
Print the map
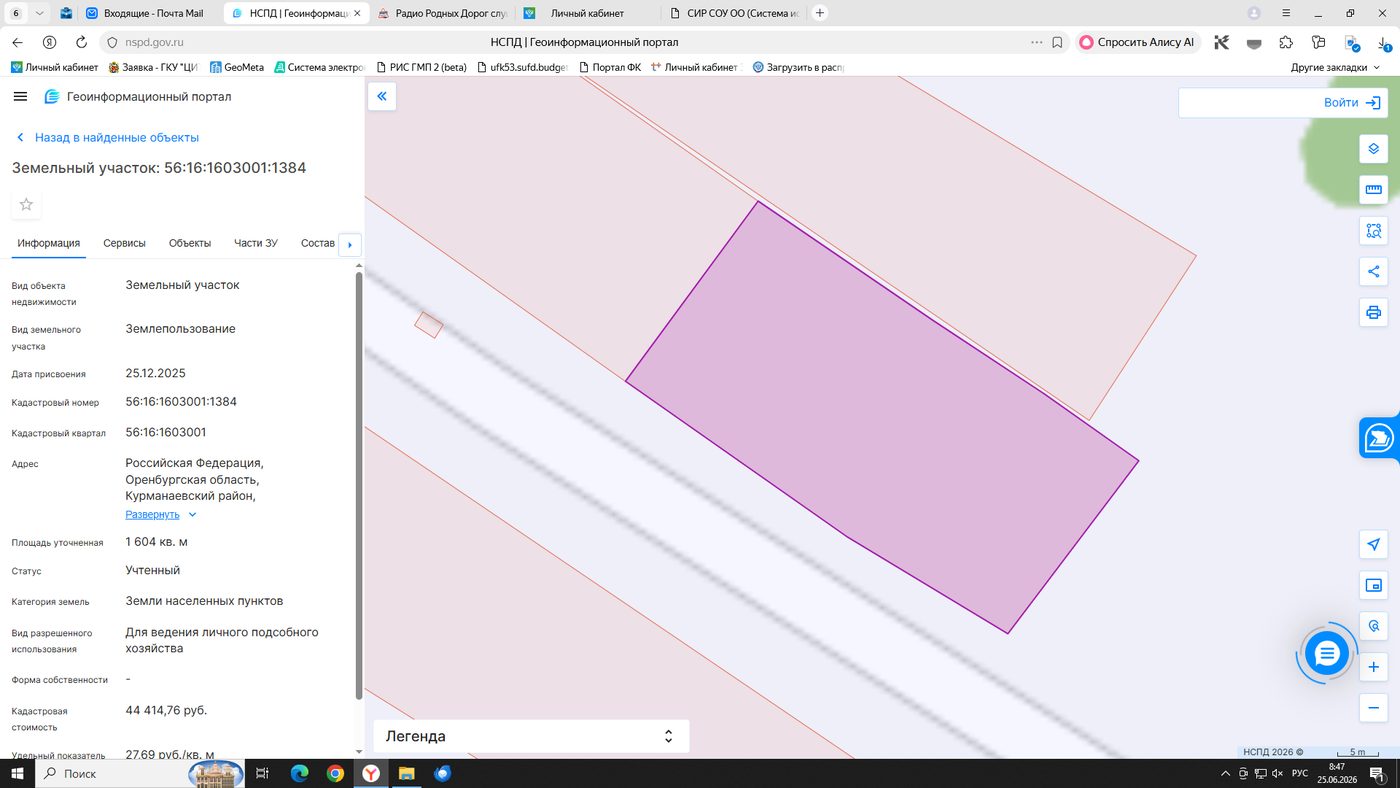1373,312
